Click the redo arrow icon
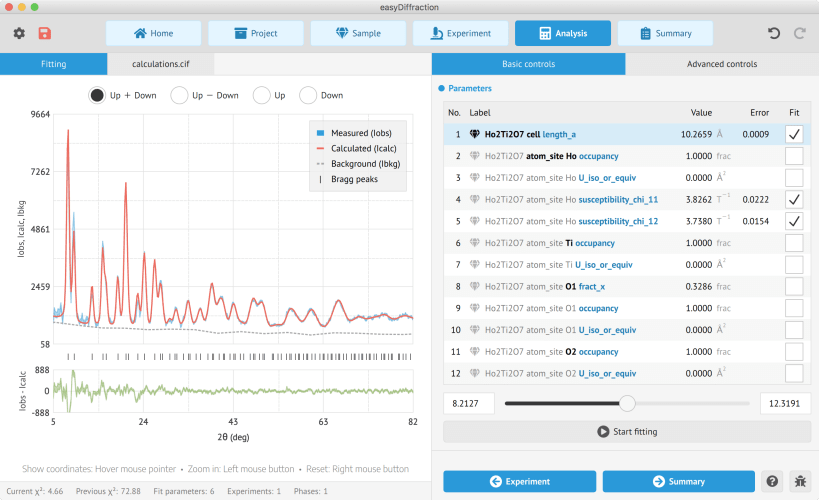Image resolution: width=819 pixels, height=500 pixels. click(x=800, y=33)
